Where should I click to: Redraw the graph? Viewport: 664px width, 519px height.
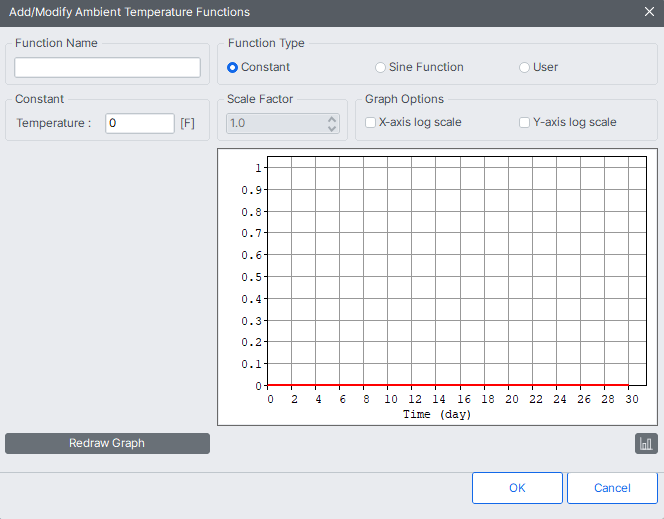click(108, 443)
